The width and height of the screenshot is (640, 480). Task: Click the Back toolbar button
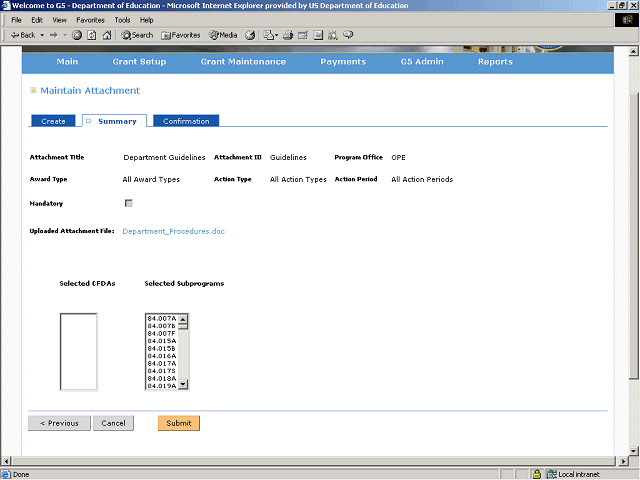click(22, 35)
